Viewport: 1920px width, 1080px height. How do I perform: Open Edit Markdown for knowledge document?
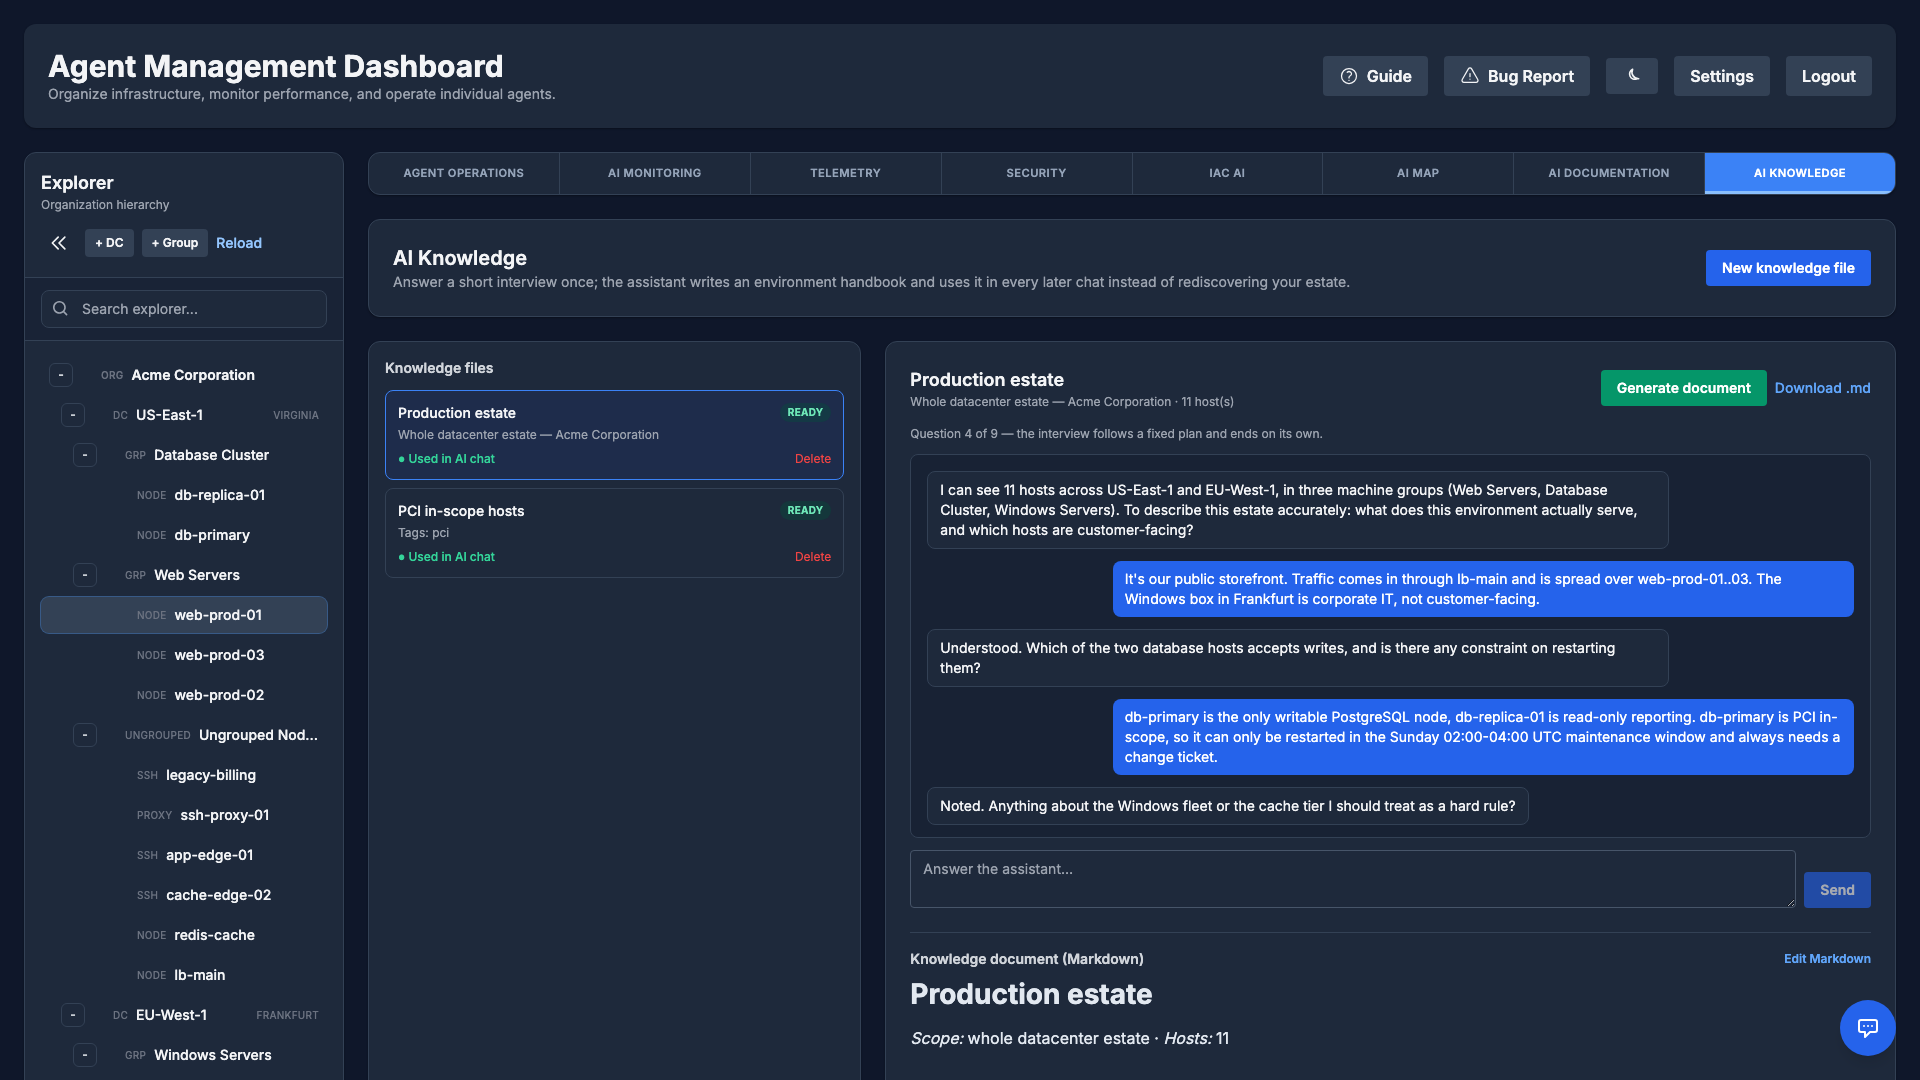(1827, 959)
